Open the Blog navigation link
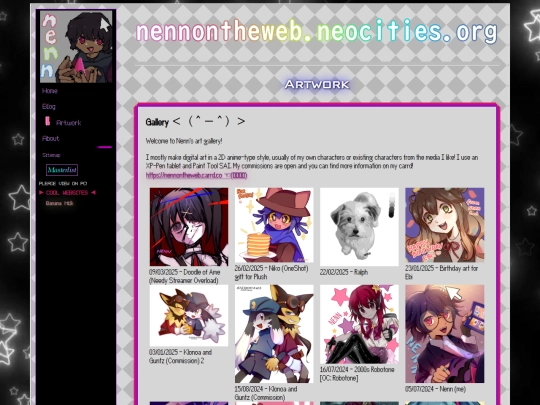 [49, 106]
